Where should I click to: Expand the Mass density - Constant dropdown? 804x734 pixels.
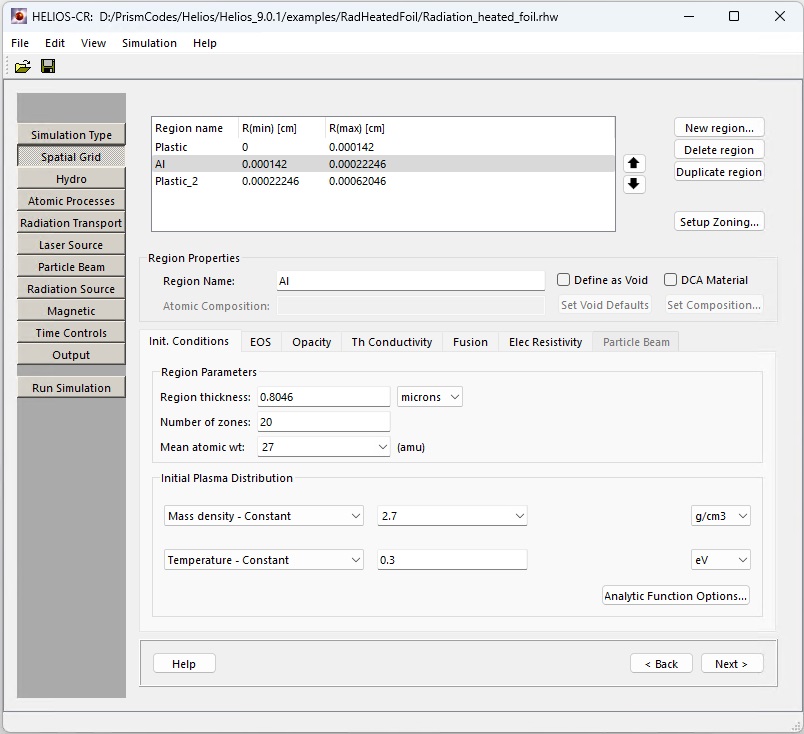click(264, 516)
